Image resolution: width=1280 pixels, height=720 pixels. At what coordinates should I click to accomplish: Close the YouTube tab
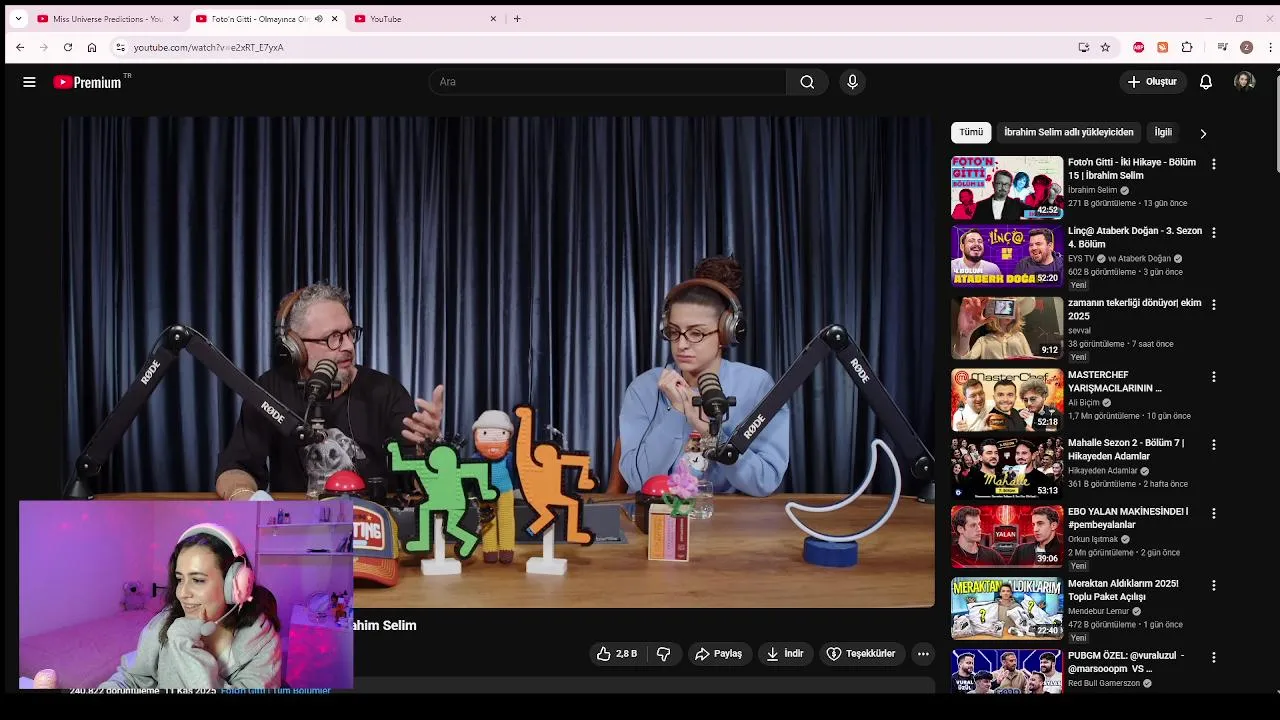pos(493,19)
